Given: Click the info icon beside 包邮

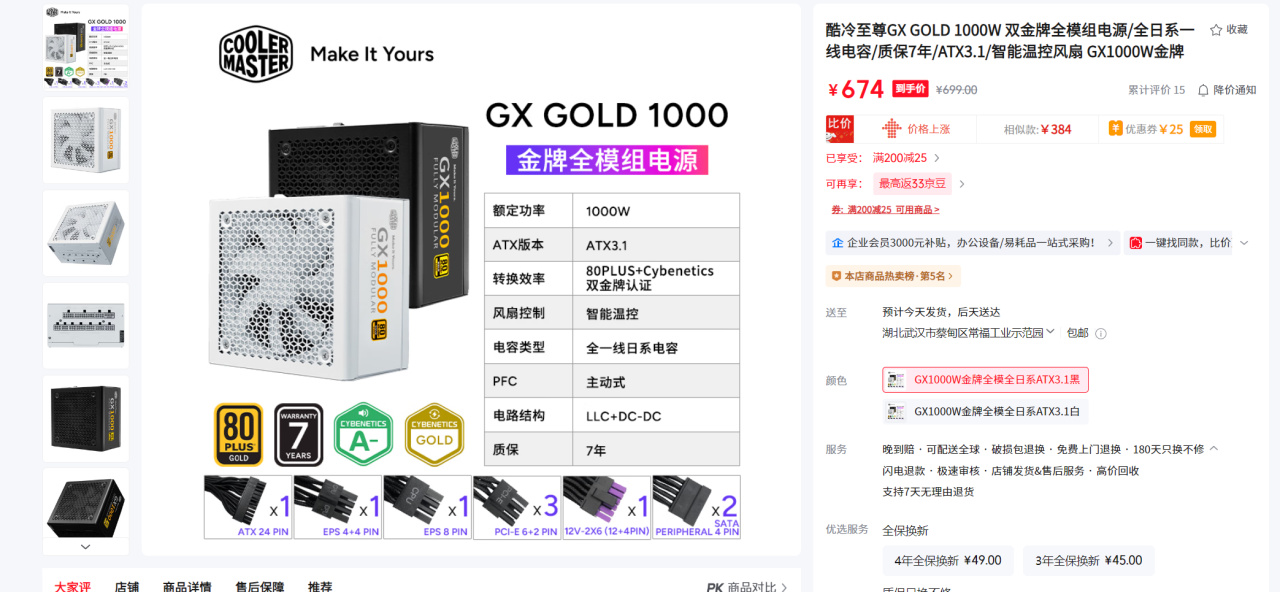Looking at the screenshot, I should click(1101, 333).
